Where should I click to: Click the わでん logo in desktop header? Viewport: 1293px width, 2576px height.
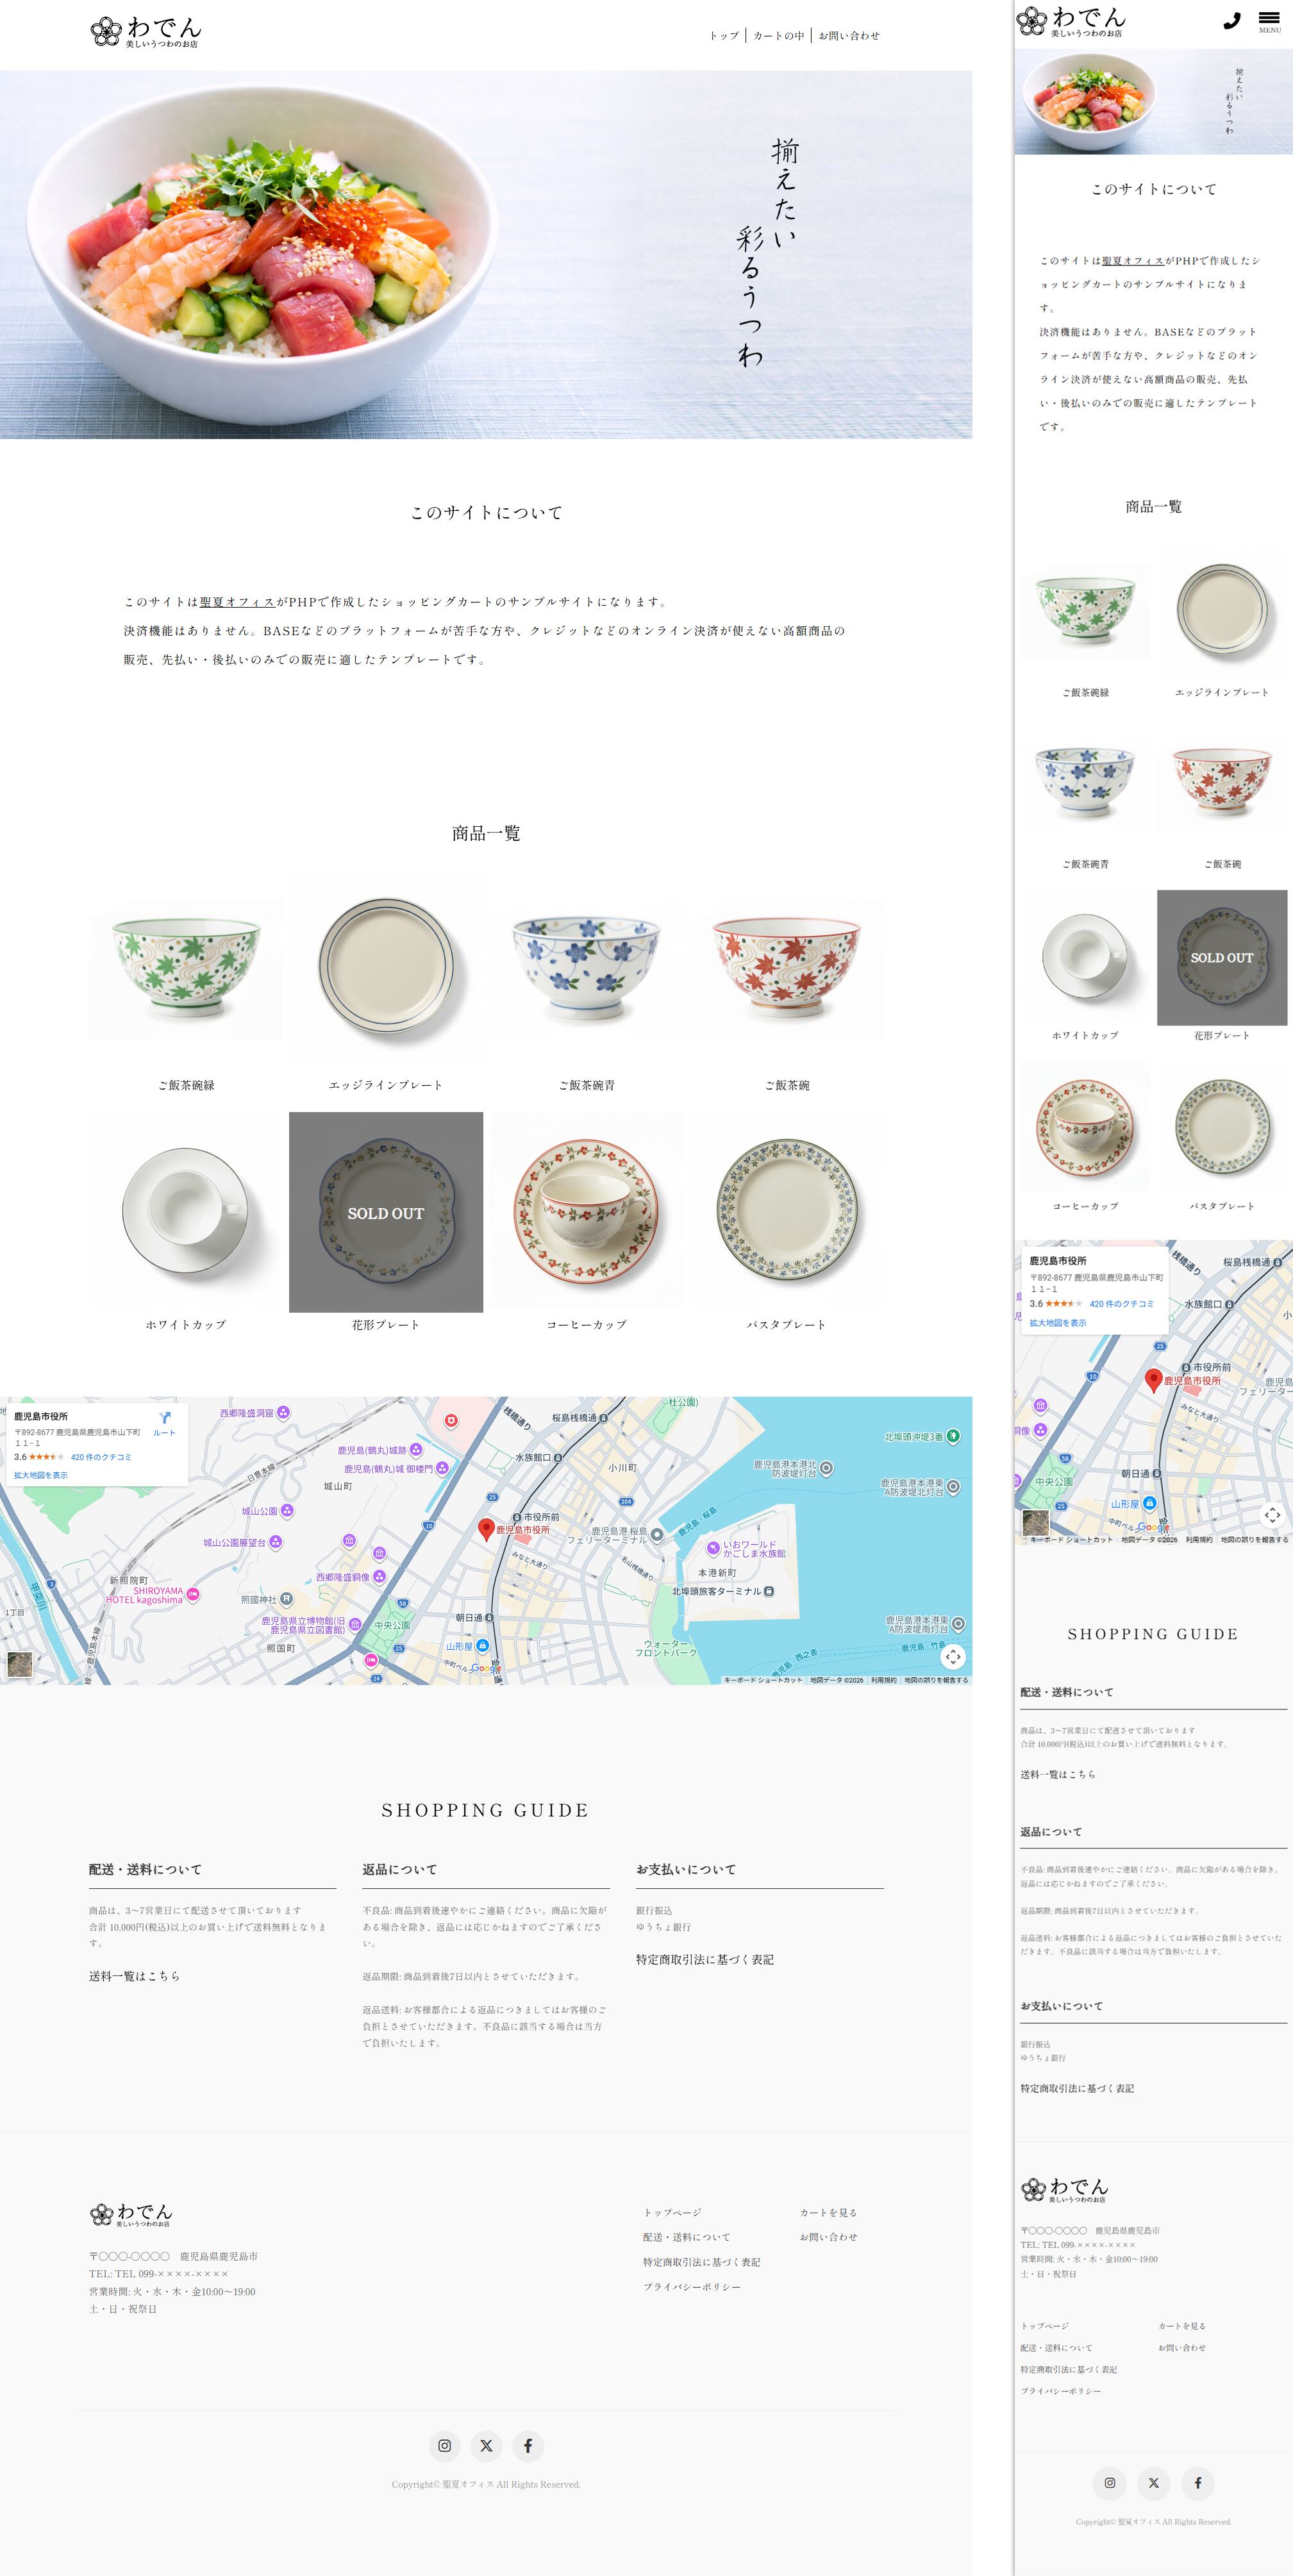(x=146, y=32)
